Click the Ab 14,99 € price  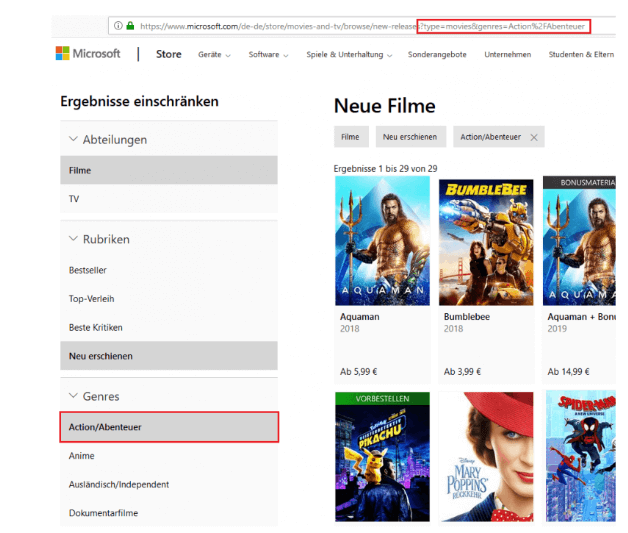coord(568,372)
